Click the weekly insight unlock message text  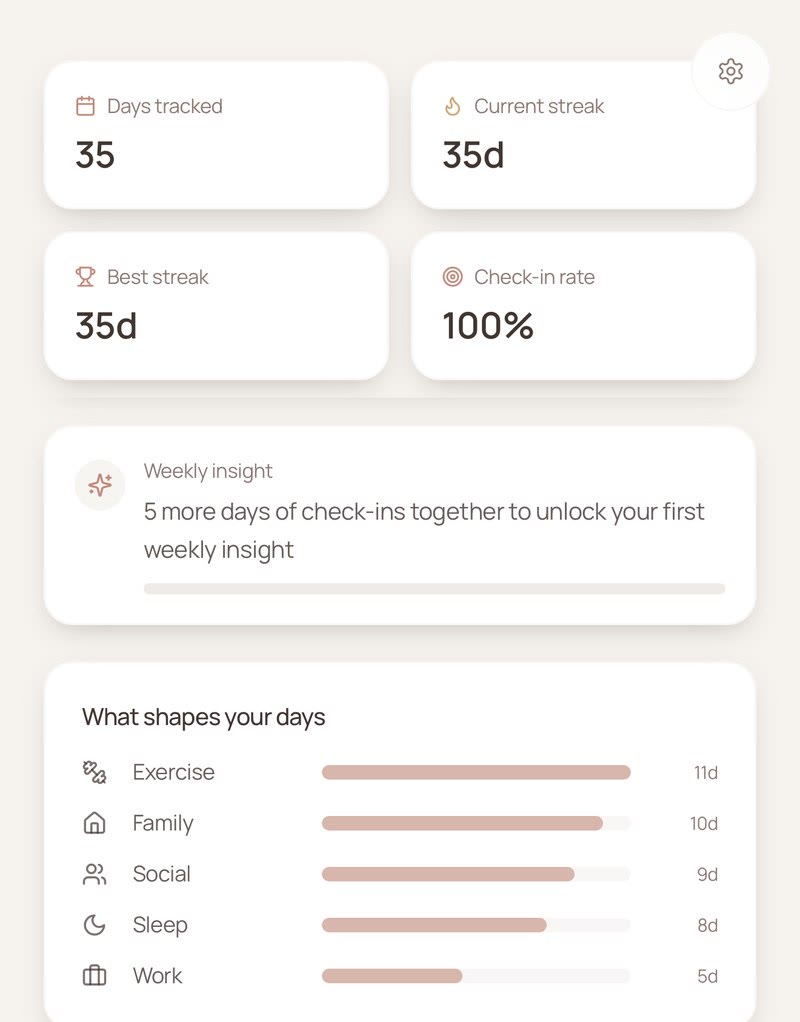coord(424,531)
